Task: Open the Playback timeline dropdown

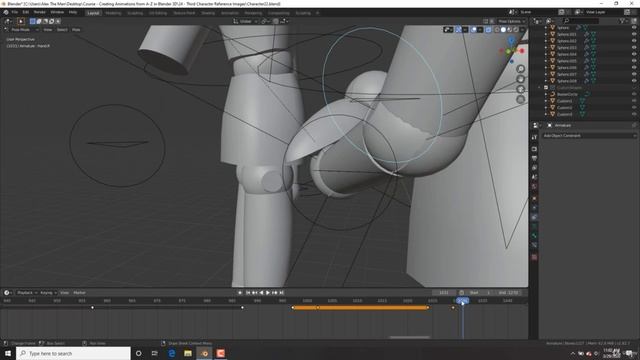Action: [x=27, y=293]
